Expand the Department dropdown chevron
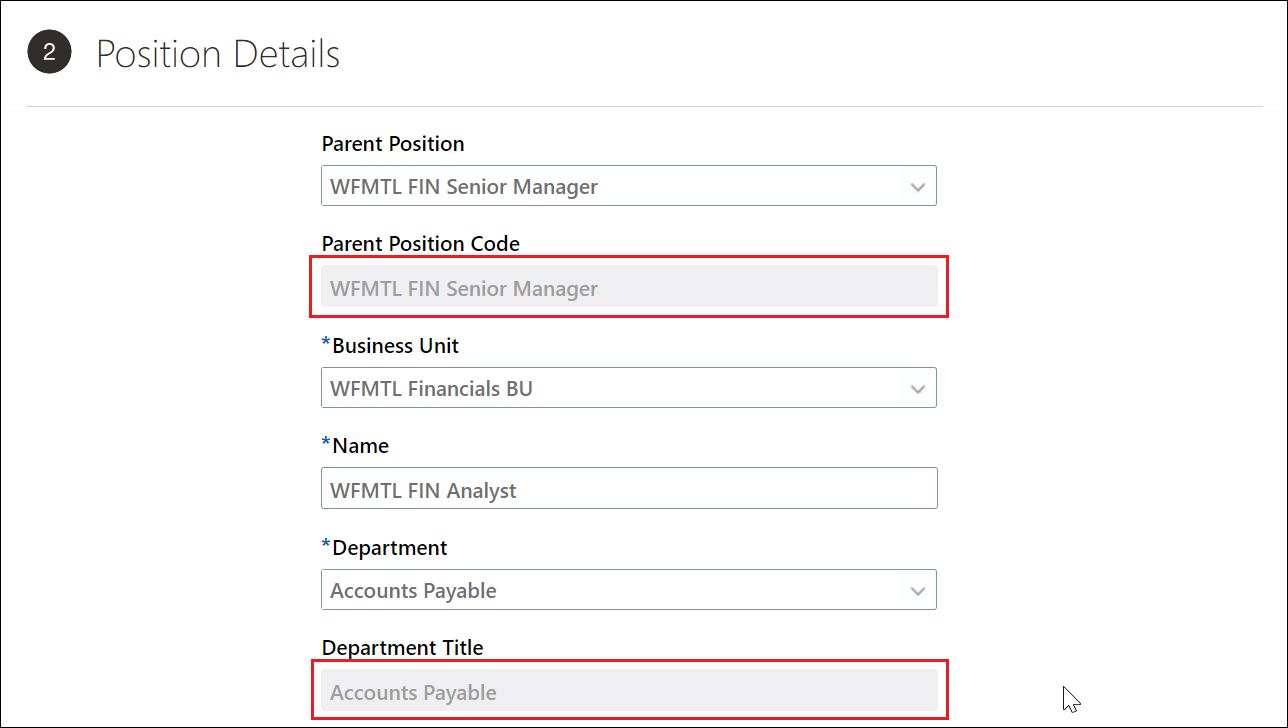The image size is (1288, 728). click(x=918, y=591)
